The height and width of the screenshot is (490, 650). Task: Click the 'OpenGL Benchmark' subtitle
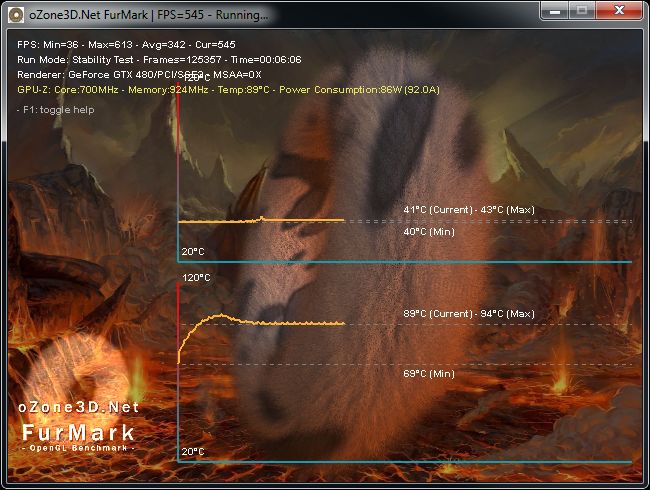point(78,448)
